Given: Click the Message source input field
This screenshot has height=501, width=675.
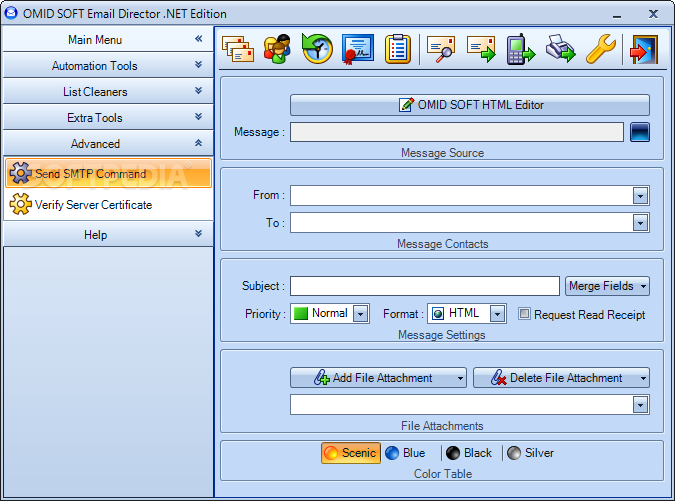Looking at the screenshot, I should point(457,132).
